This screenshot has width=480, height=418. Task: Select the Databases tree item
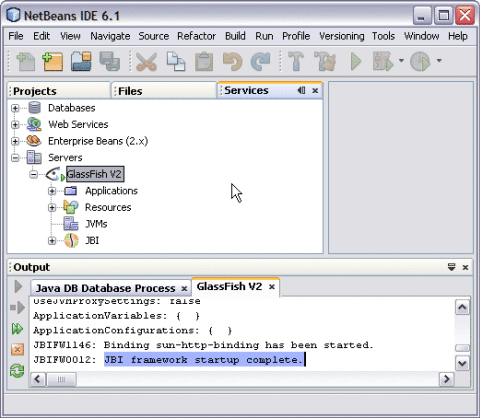pos(72,108)
